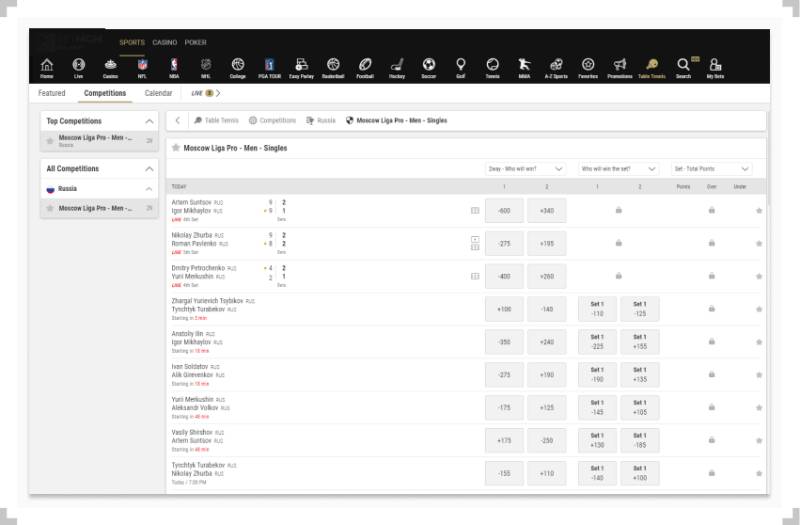Open Promotions megaphone icon

click(x=620, y=68)
